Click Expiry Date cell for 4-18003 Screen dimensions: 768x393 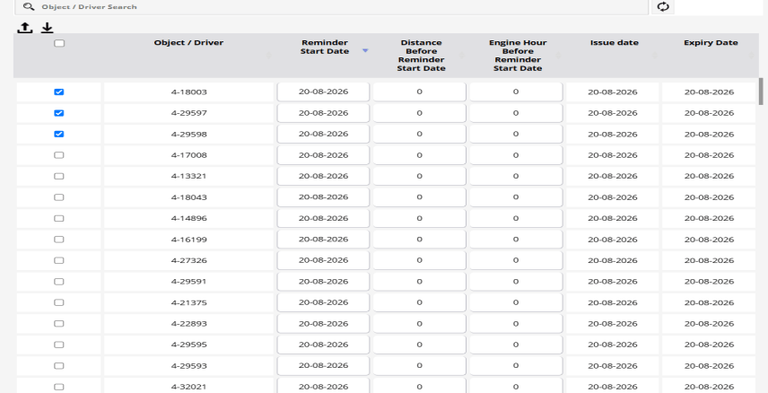click(x=709, y=92)
